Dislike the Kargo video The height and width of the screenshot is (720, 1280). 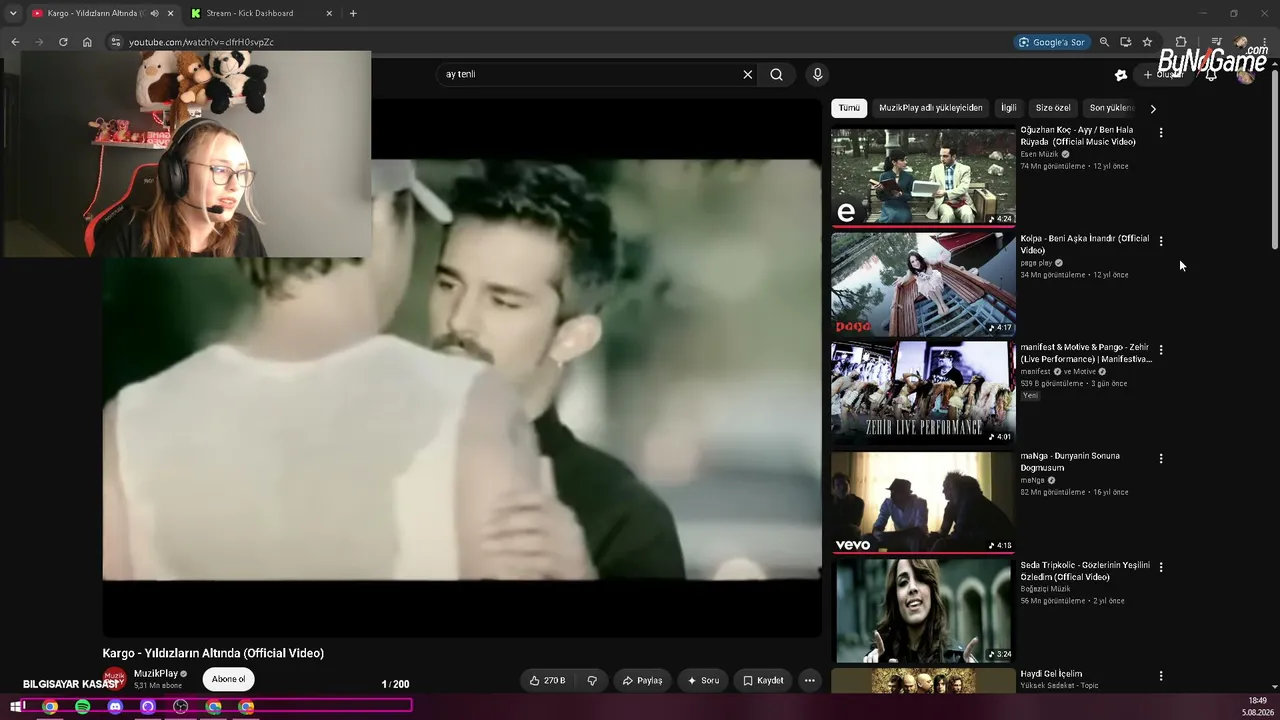click(x=592, y=681)
